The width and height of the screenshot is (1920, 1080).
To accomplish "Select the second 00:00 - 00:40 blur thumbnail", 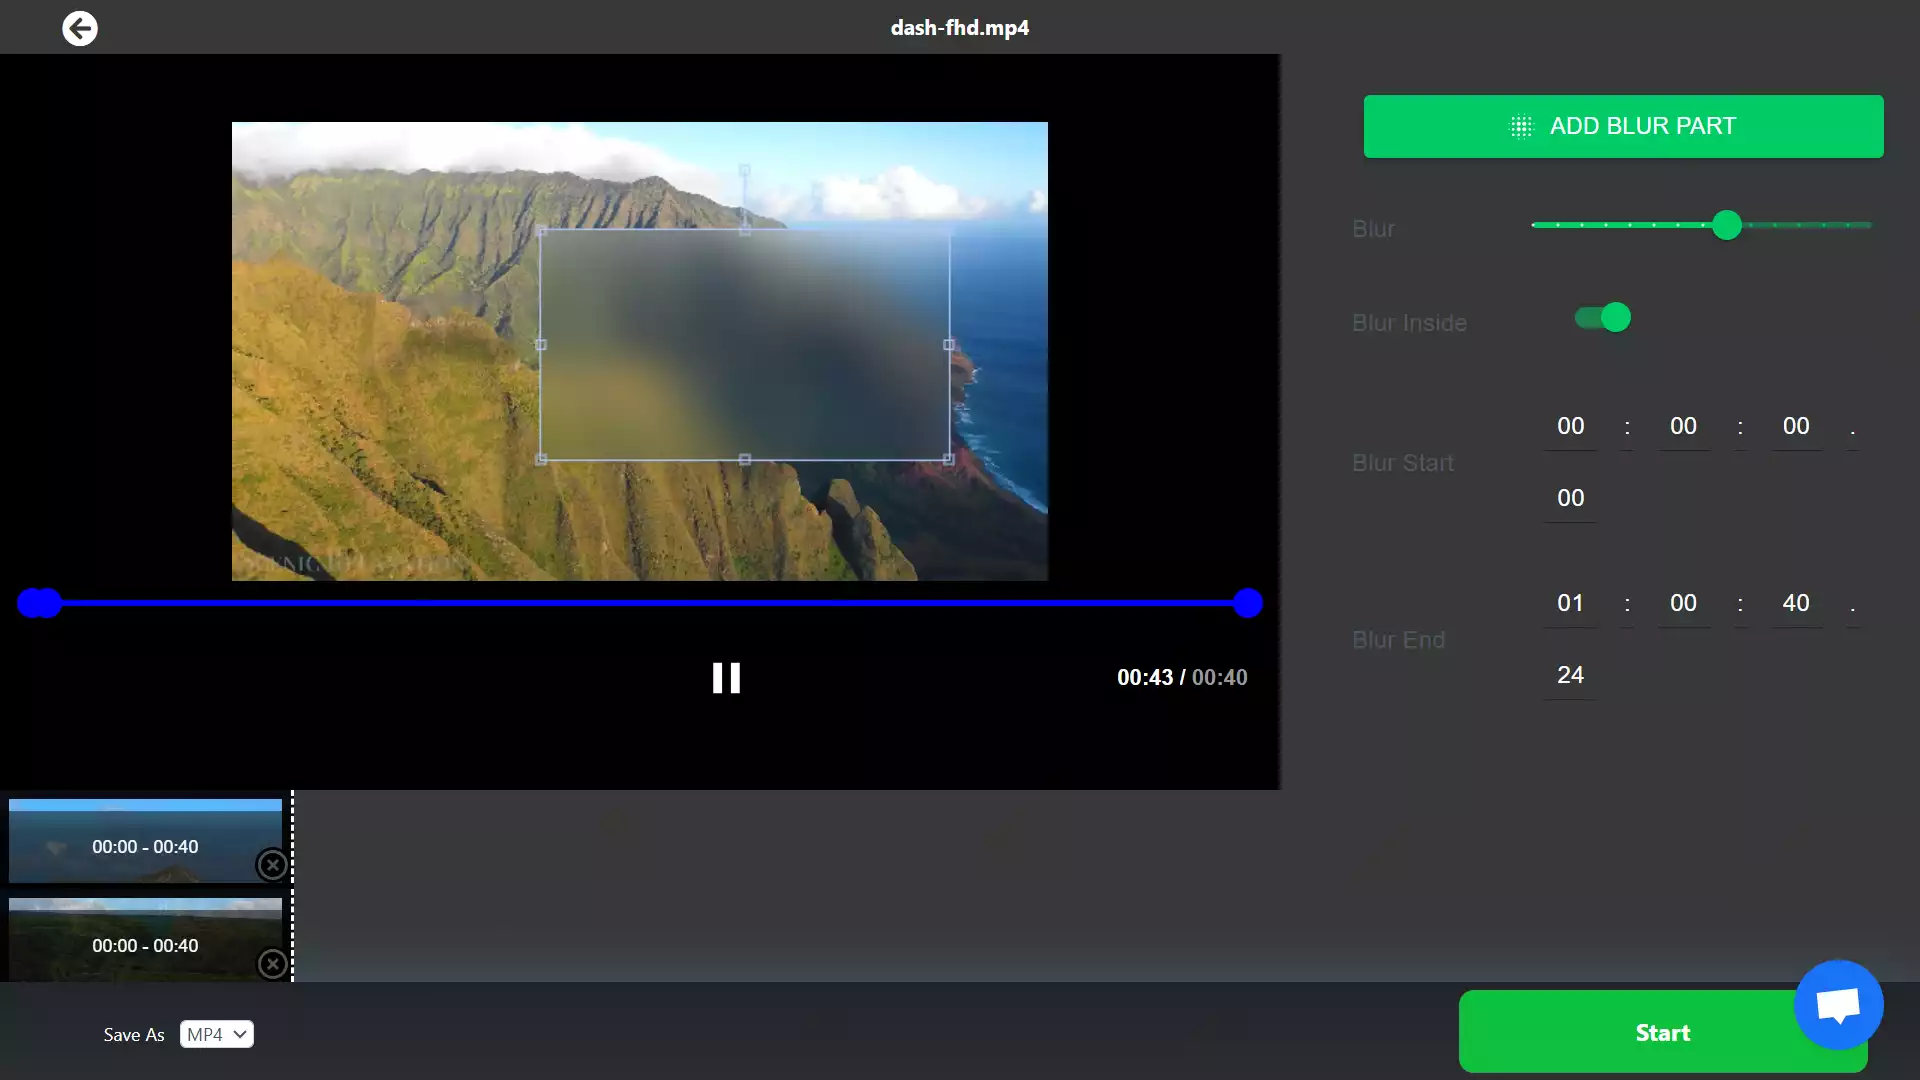I will click(x=145, y=939).
